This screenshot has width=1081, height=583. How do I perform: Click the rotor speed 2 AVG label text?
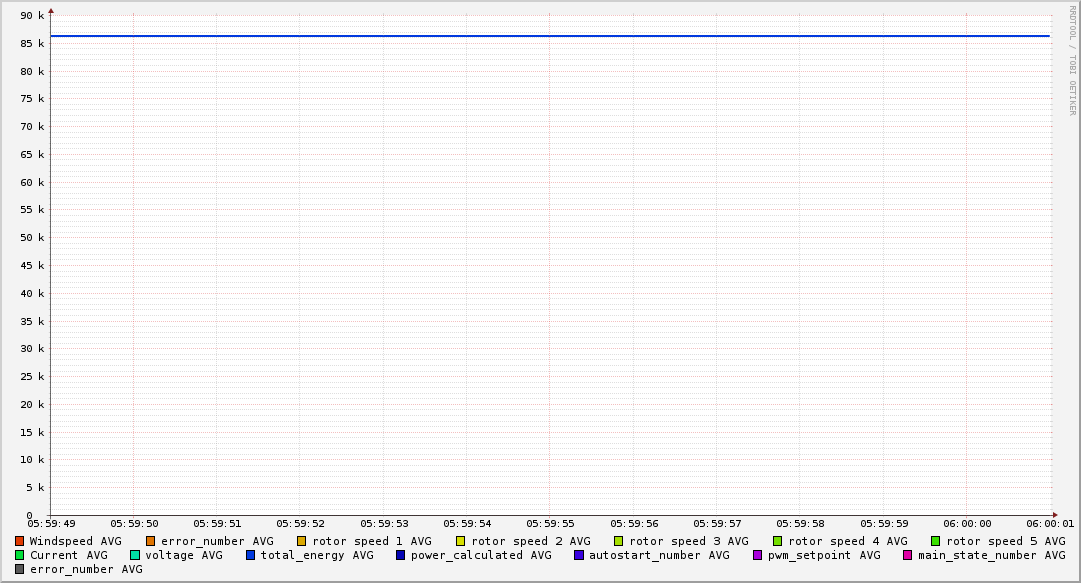point(531,541)
